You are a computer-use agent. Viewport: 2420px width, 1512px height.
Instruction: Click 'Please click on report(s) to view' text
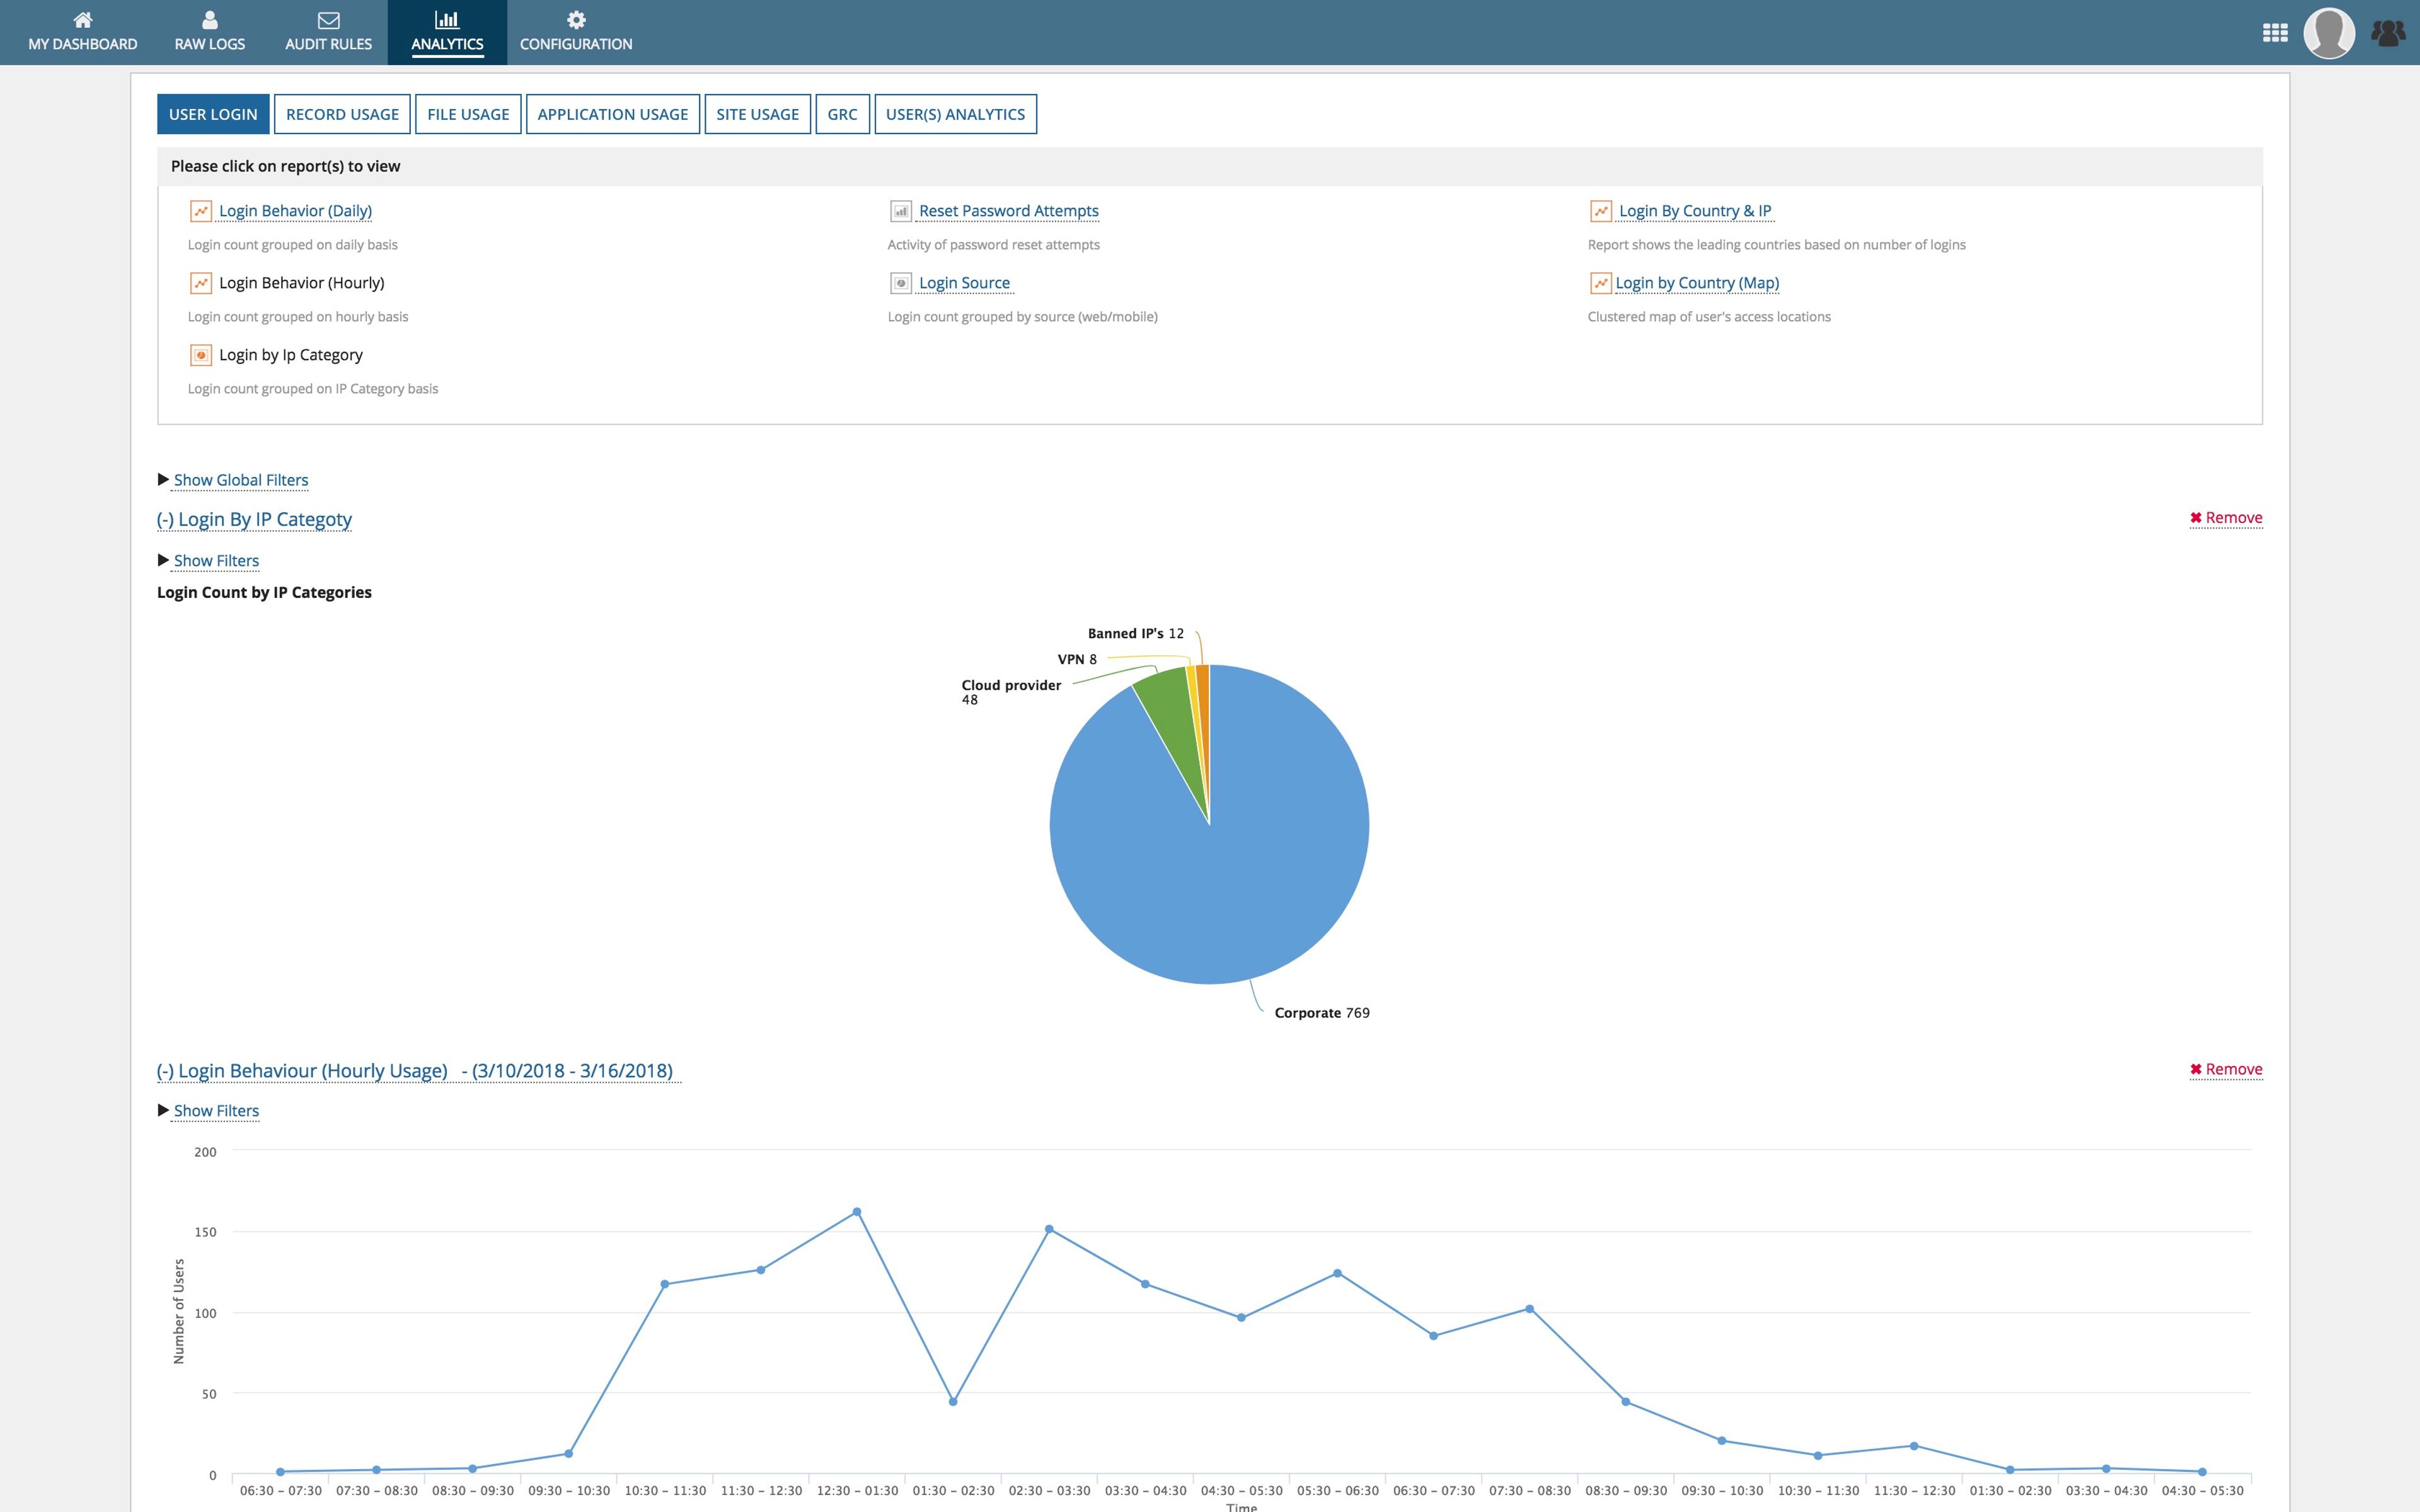[x=285, y=166]
